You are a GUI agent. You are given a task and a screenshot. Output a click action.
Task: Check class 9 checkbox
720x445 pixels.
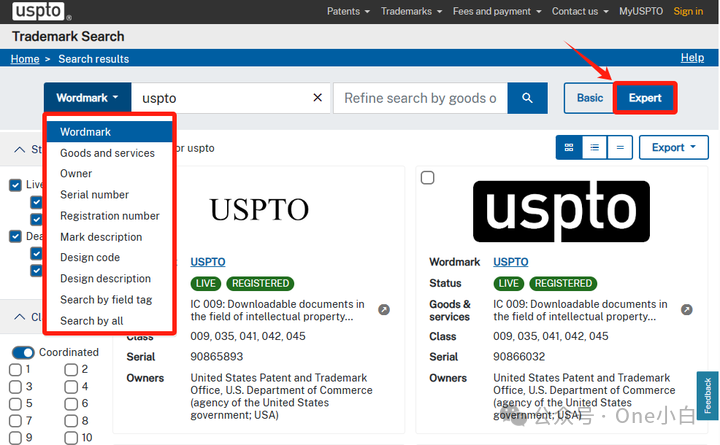(x=15, y=438)
